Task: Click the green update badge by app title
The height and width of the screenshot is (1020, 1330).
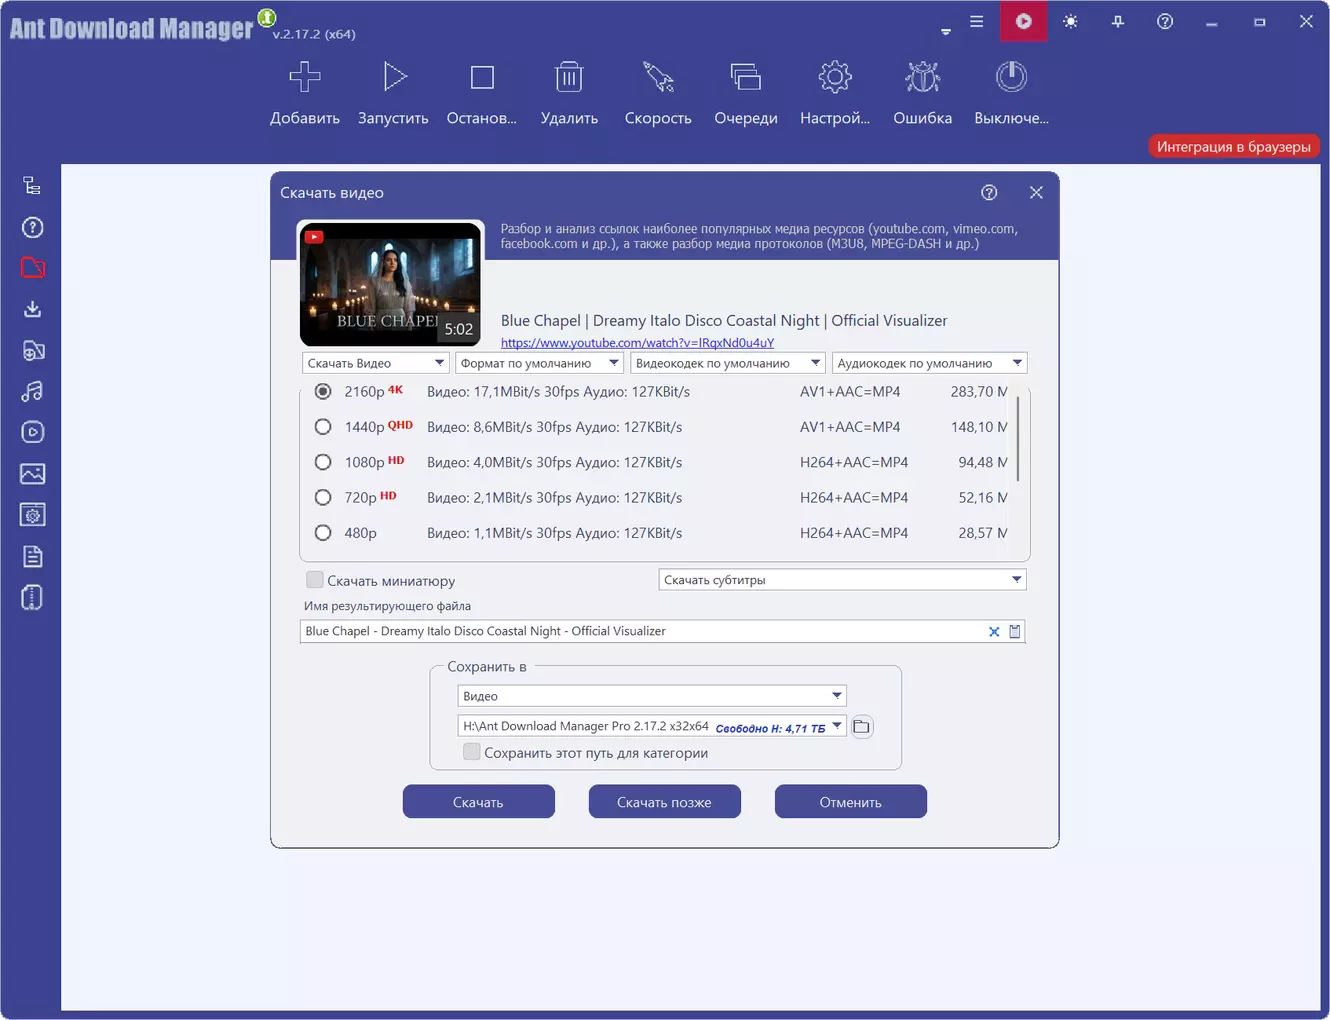Action: (267, 17)
